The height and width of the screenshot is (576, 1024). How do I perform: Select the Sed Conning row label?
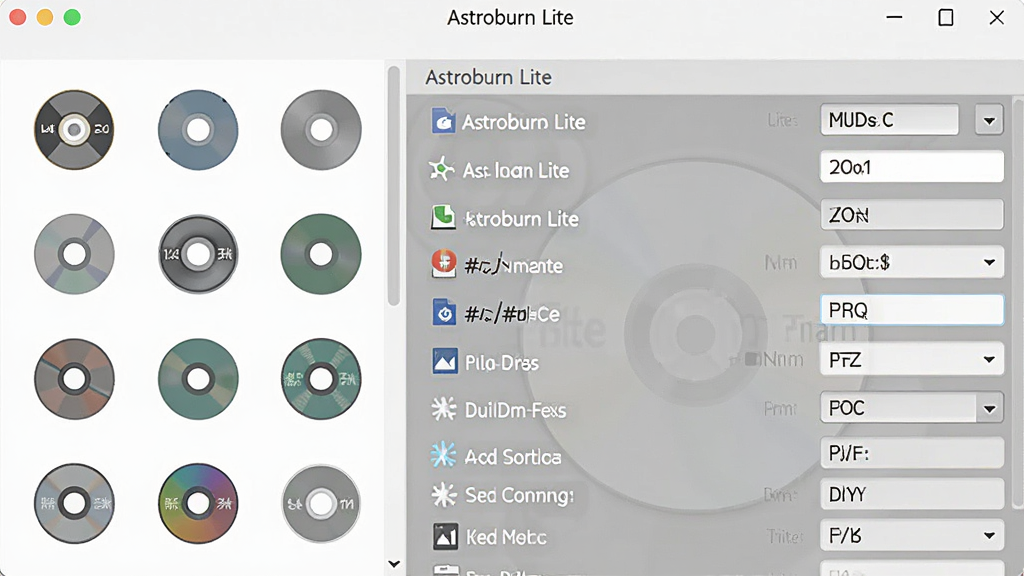(519, 496)
